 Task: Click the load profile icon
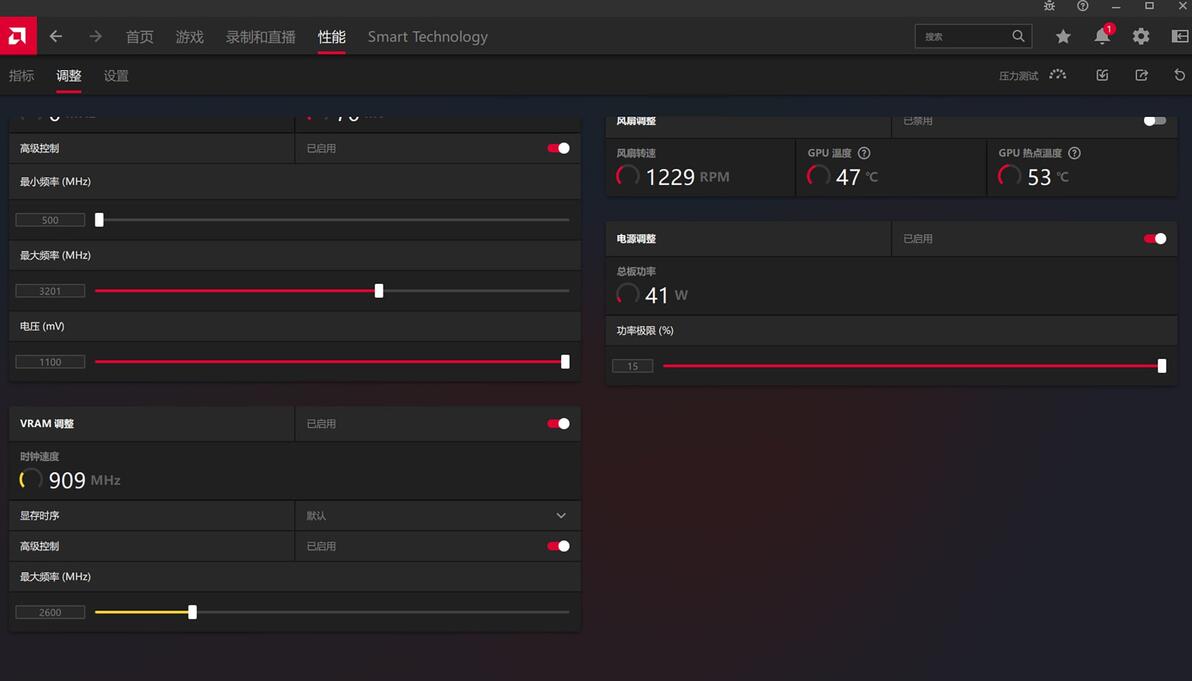point(1102,74)
